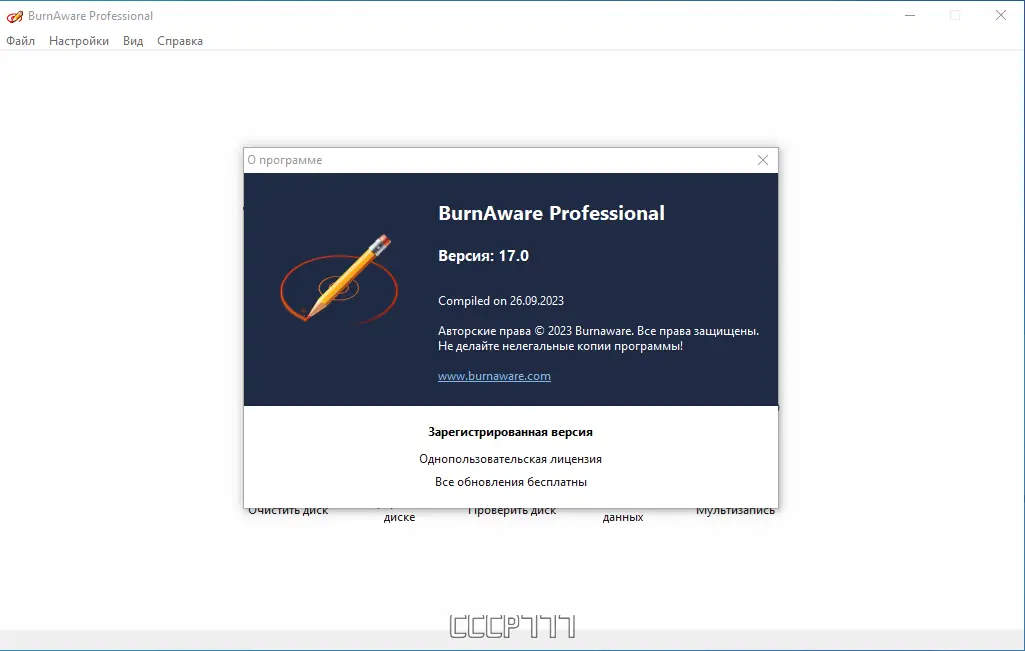Click the Compiled on 26.09.2023 text
Viewport: 1025px width, 651px height.
501,301
